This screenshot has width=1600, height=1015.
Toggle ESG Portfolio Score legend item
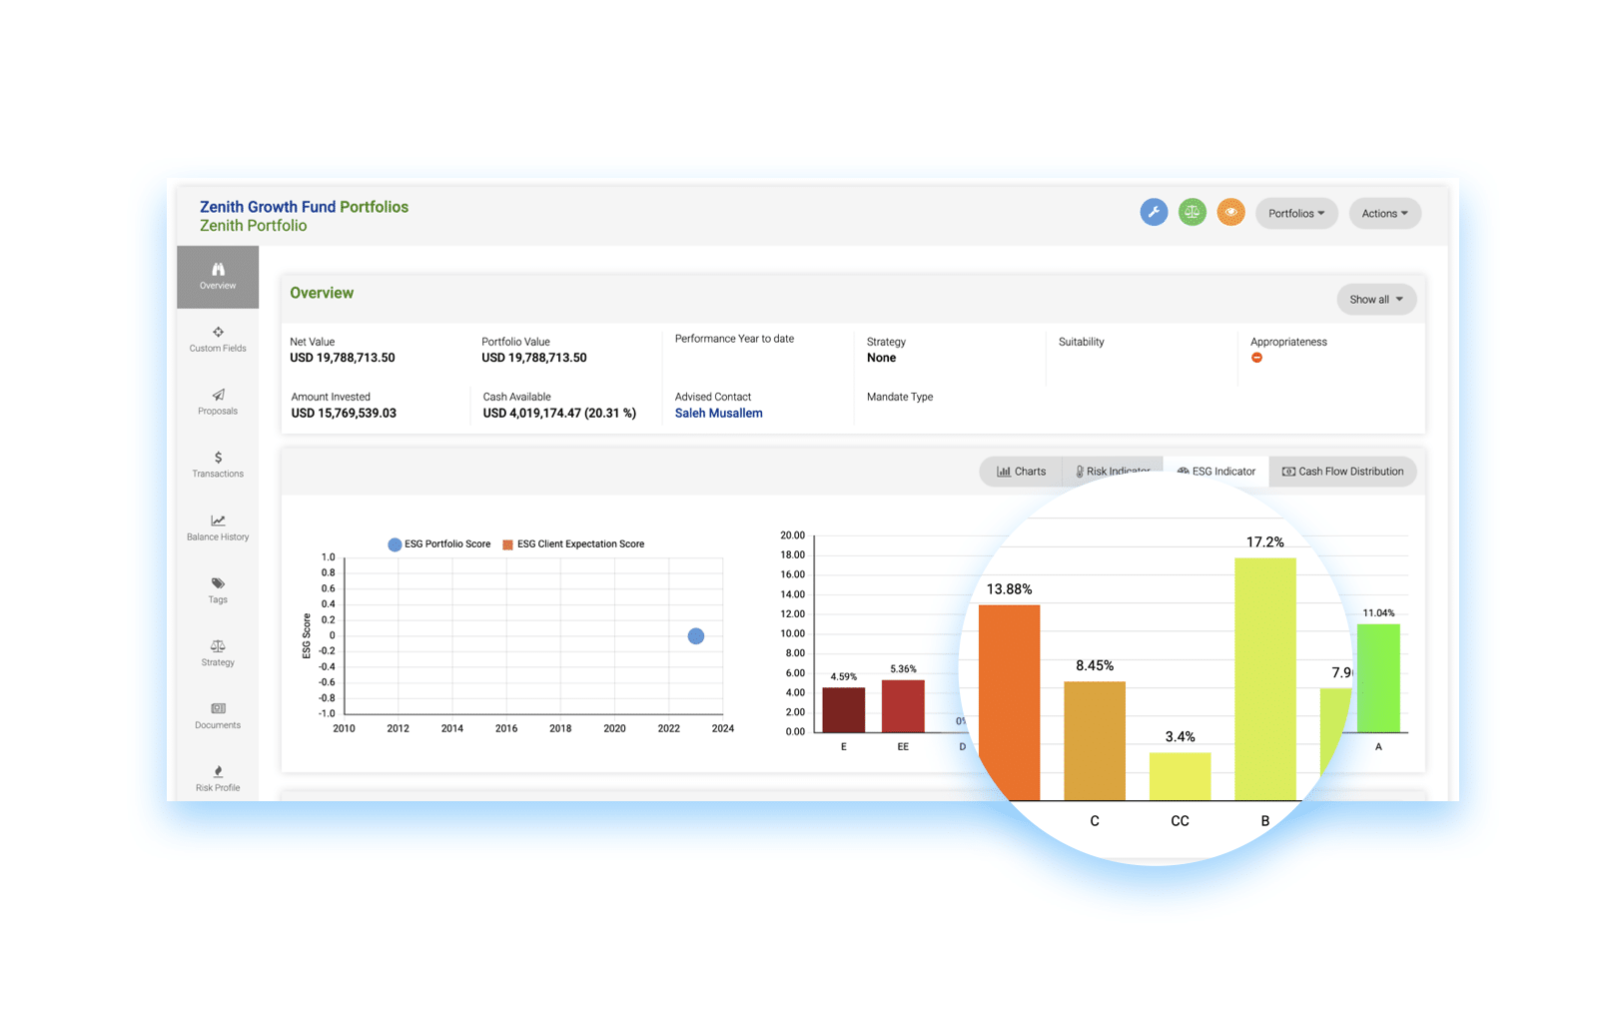[439, 544]
